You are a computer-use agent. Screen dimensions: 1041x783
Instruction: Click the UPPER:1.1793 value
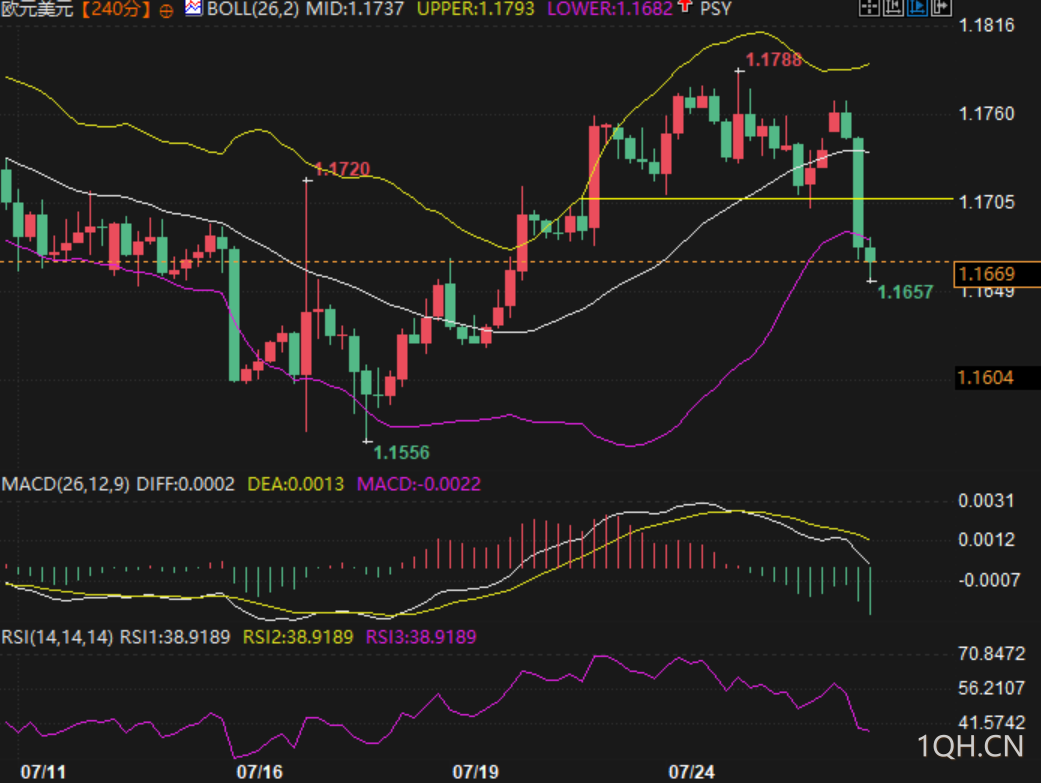click(x=475, y=9)
